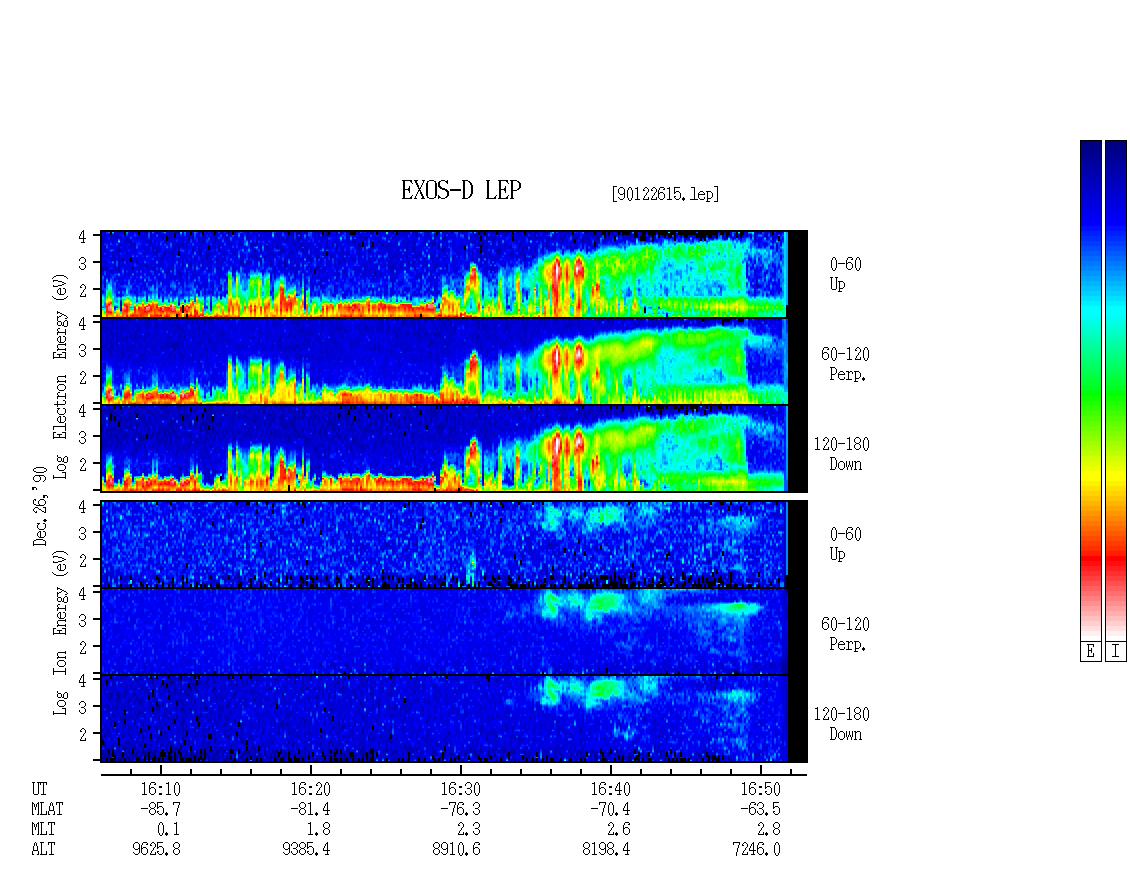Image resolution: width=1130 pixels, height=875 pixels.
Task: Select the MLAT value -76.3
Action: point(460,809)
